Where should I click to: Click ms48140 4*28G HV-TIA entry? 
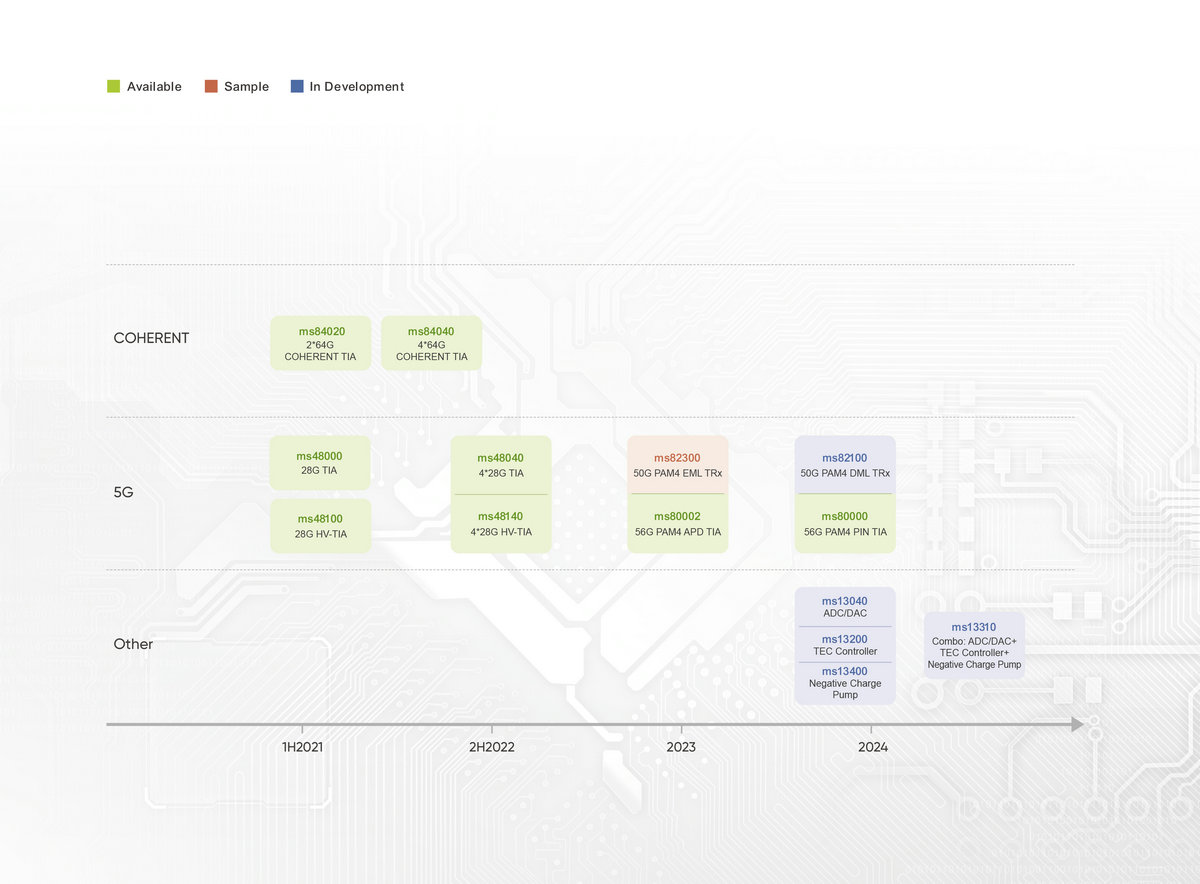[500, 524]
